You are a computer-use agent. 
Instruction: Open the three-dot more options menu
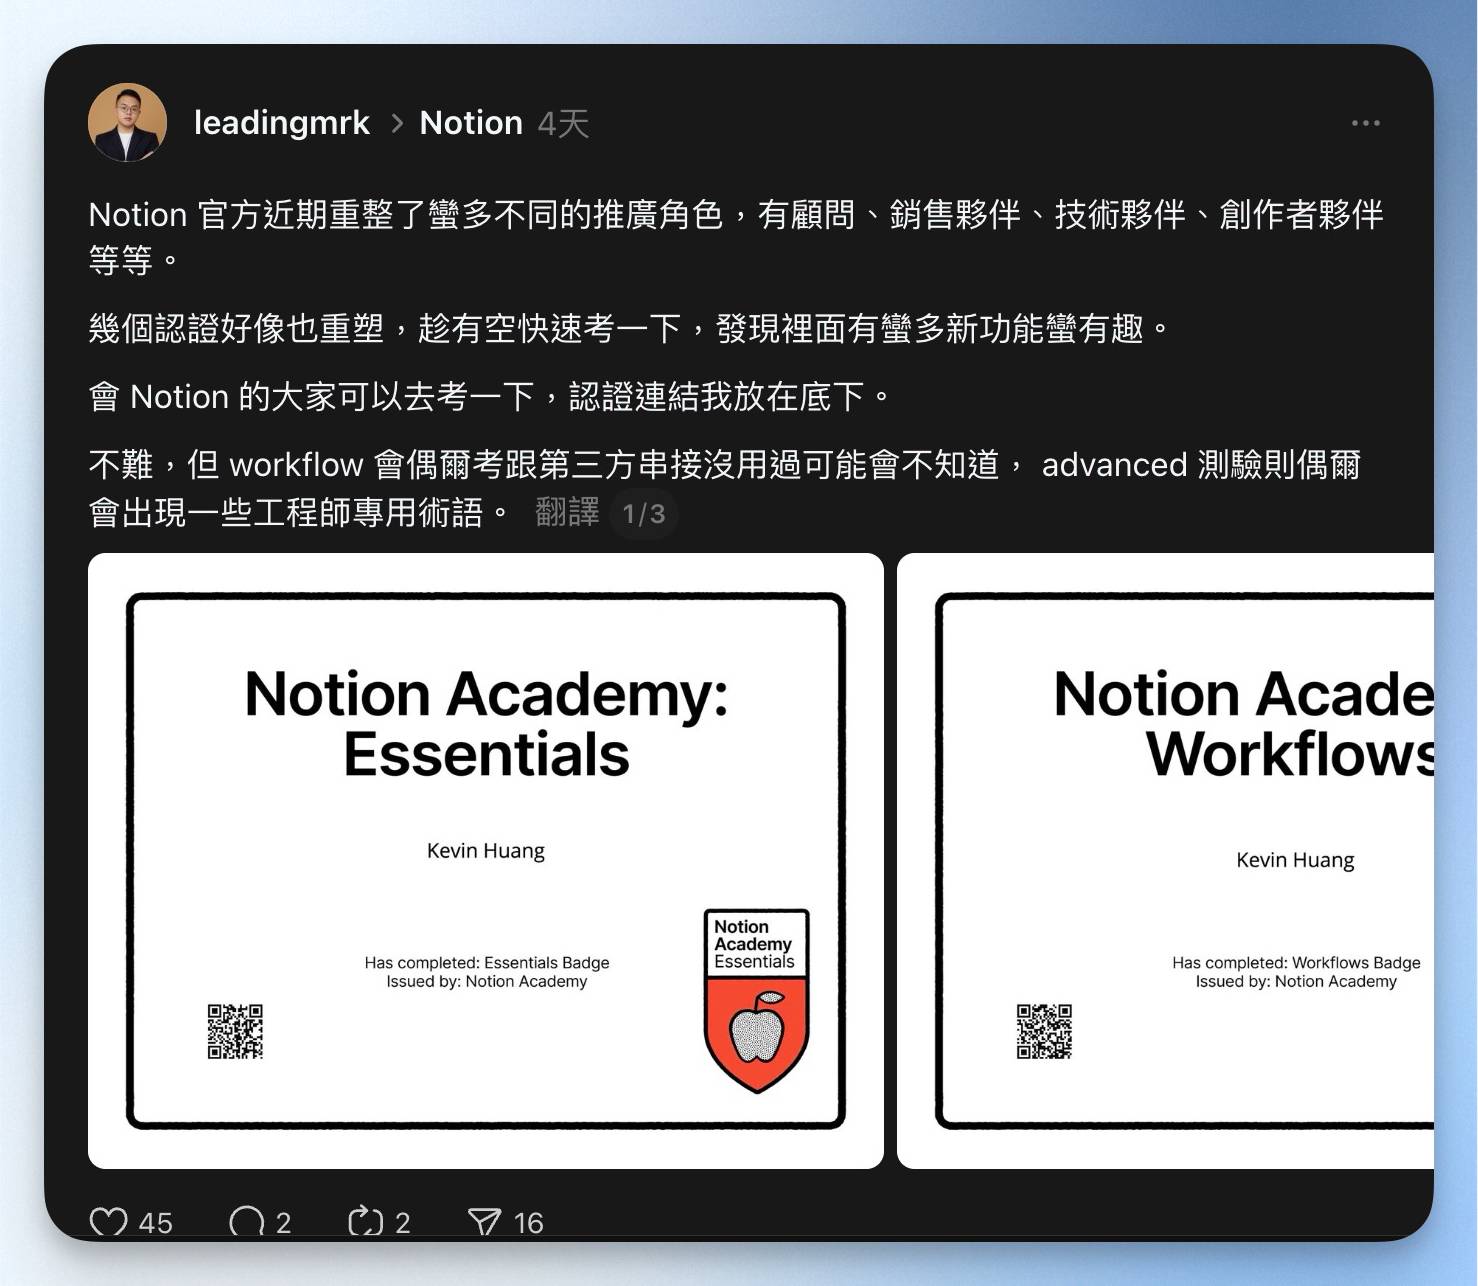tap(1365, 123)
